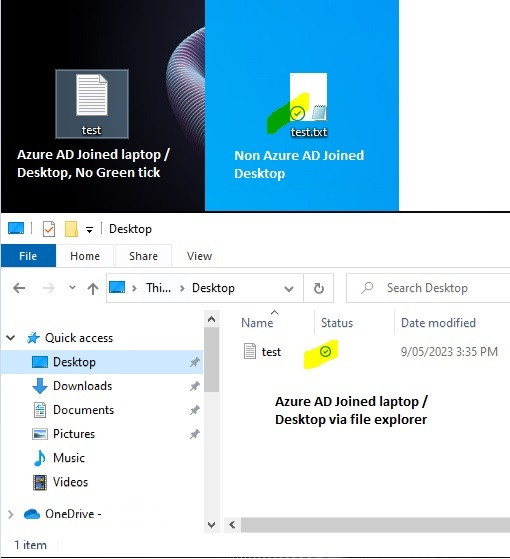Sort files by Name column header
Screen dimensions: 510x559
pos(257,323)
